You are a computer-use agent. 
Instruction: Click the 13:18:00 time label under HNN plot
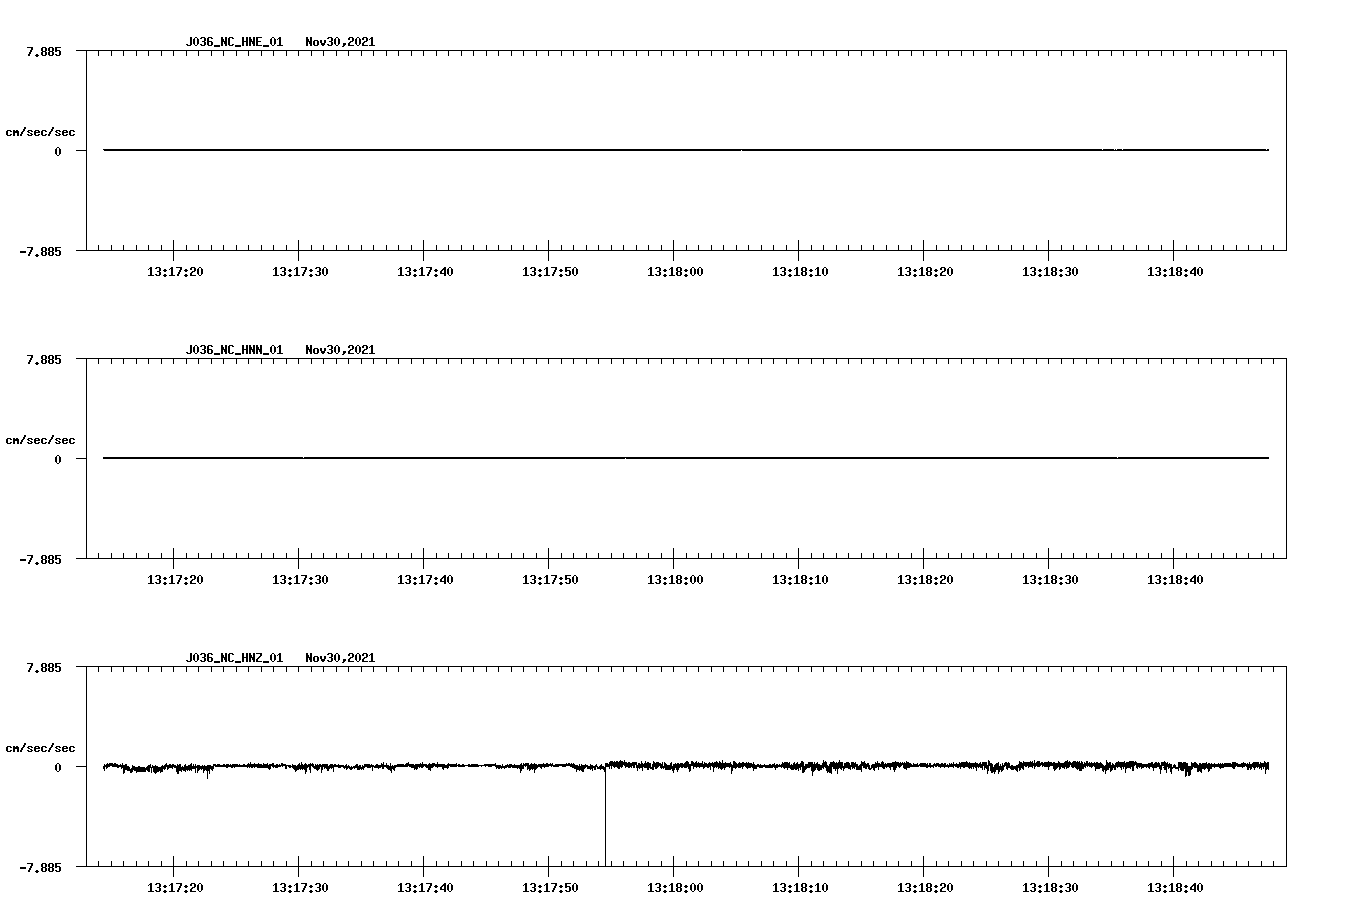(675, 580)
